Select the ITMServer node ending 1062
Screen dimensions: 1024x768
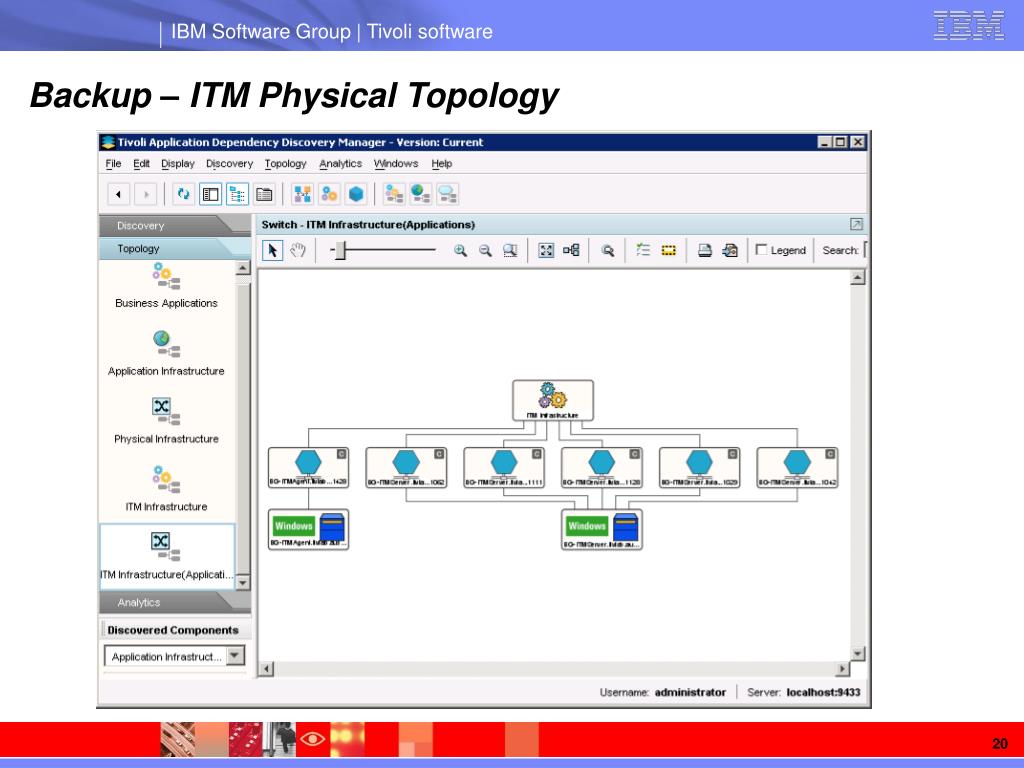[x=406, y=467]
